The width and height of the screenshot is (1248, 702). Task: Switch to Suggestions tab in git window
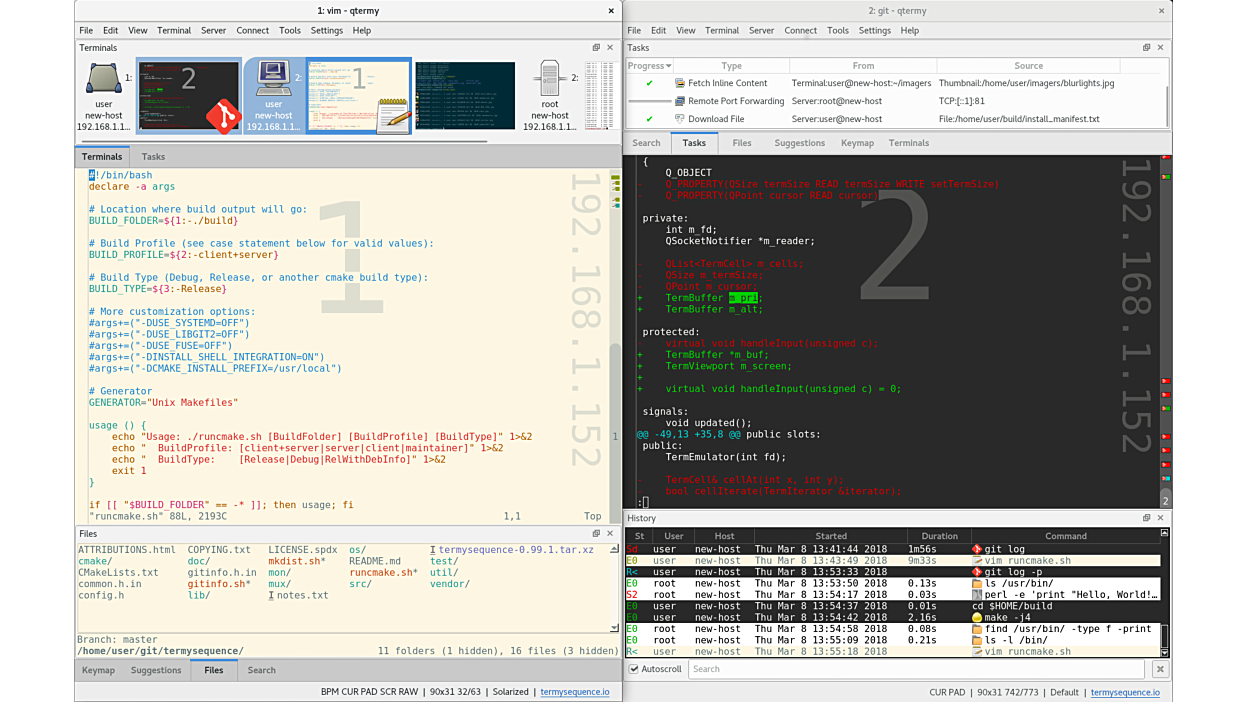[799, 143]
